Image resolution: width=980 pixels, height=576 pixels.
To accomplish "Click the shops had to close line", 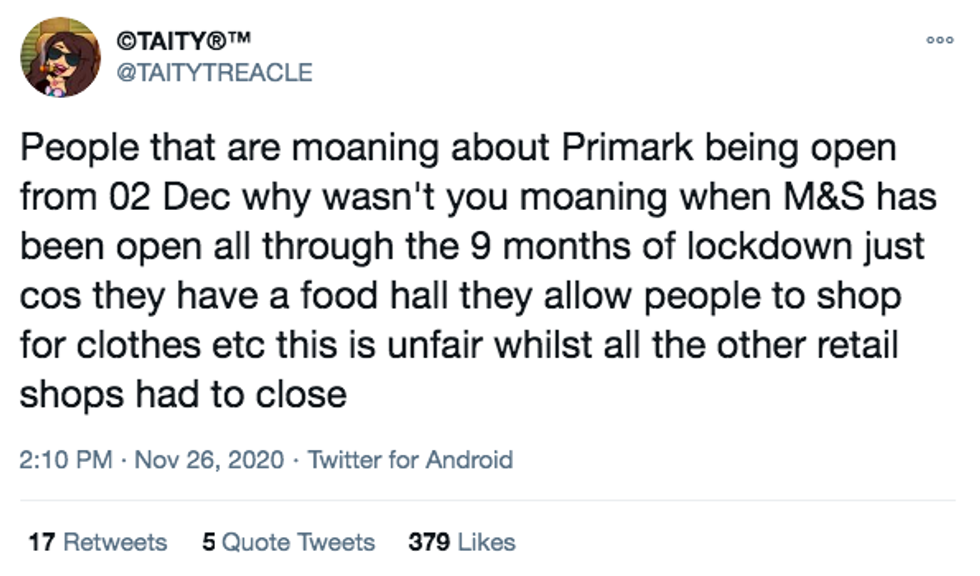I will point(183,392).
